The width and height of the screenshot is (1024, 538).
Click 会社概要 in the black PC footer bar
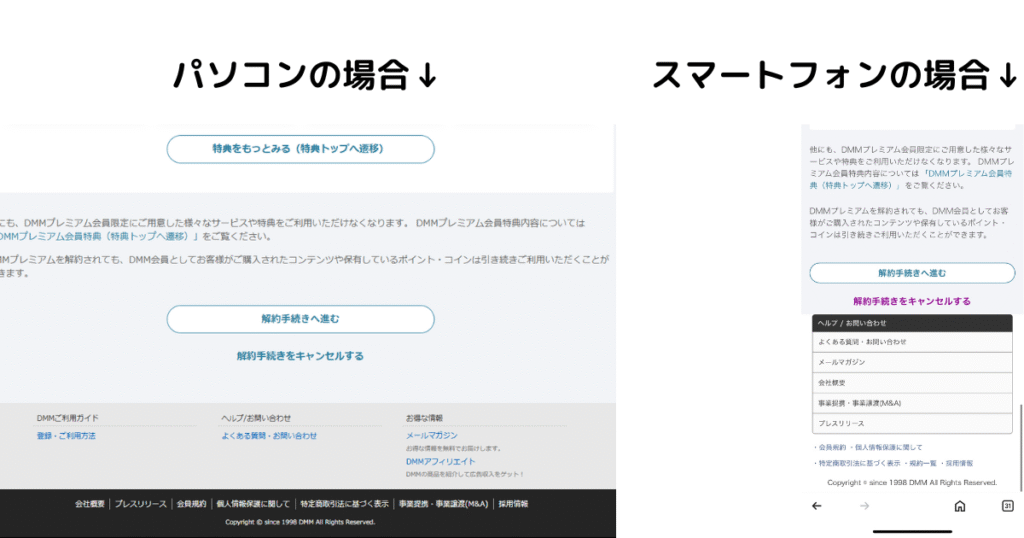tap(89, 504)
